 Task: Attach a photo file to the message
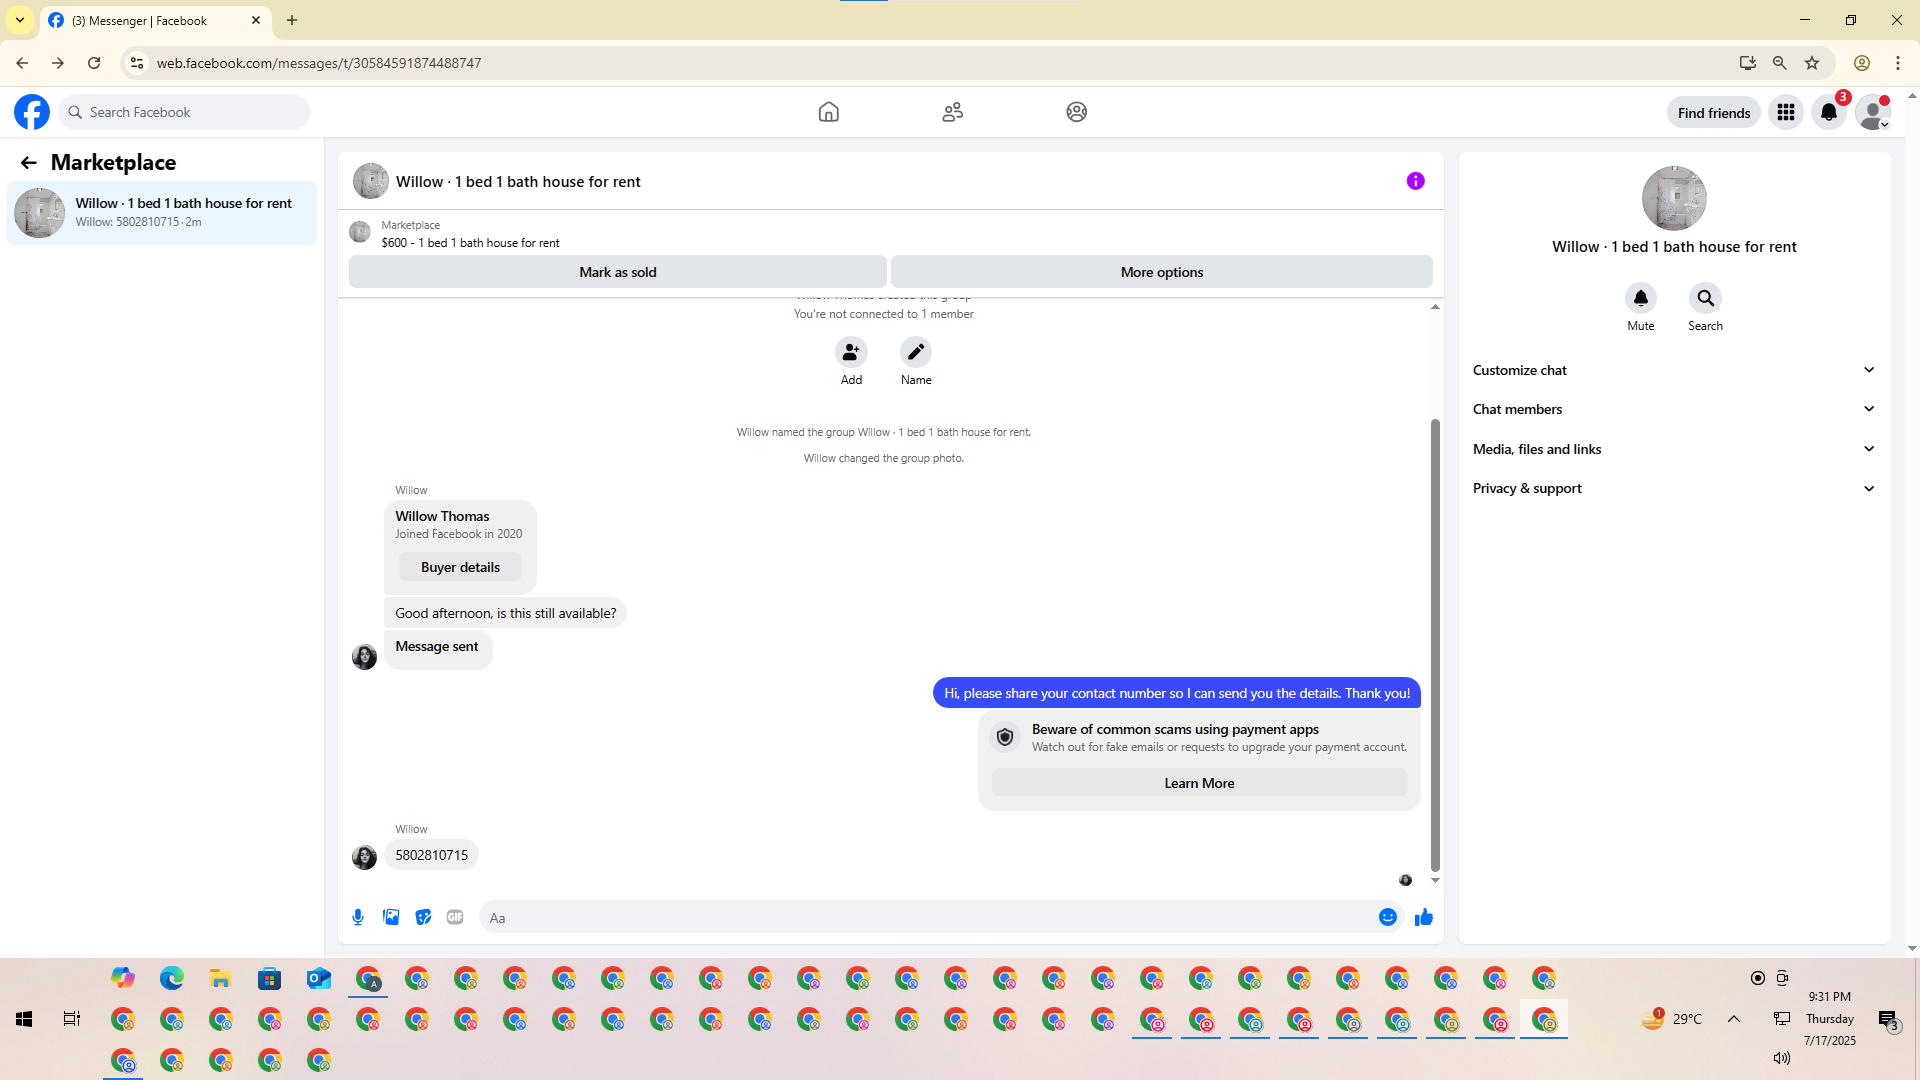pos(391,917)
